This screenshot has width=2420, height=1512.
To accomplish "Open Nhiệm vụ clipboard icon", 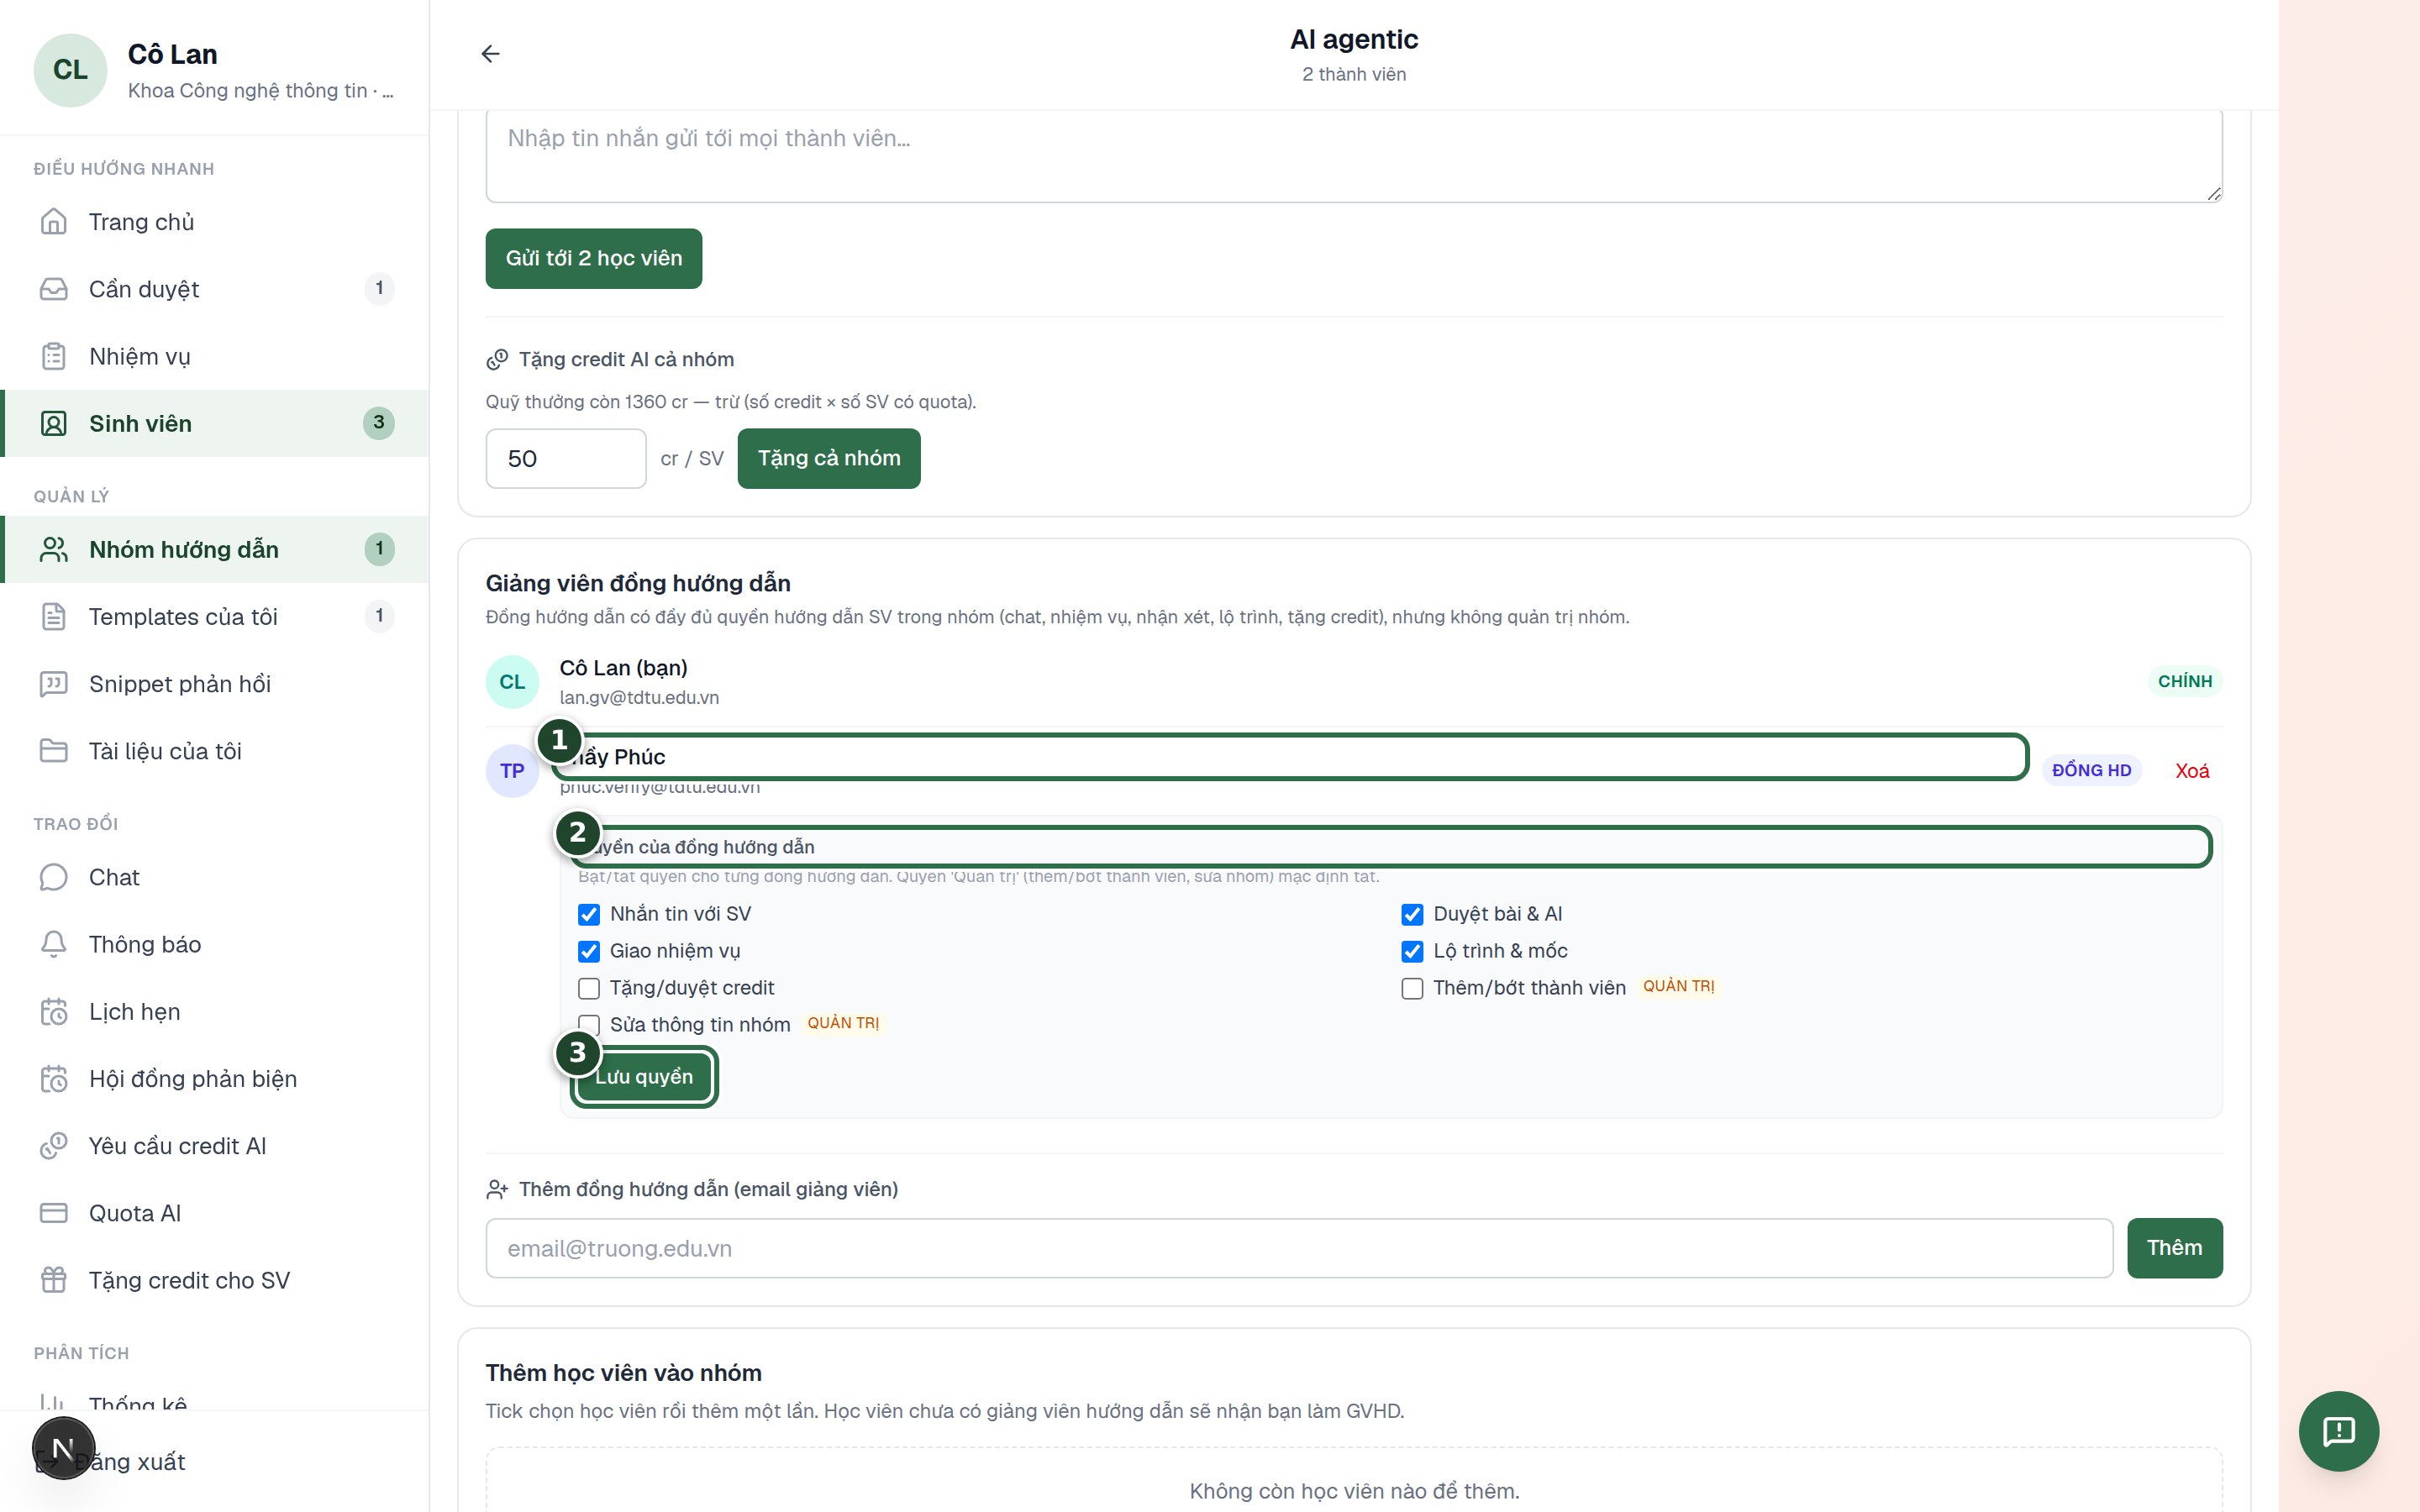I will (x=54, y=356).
